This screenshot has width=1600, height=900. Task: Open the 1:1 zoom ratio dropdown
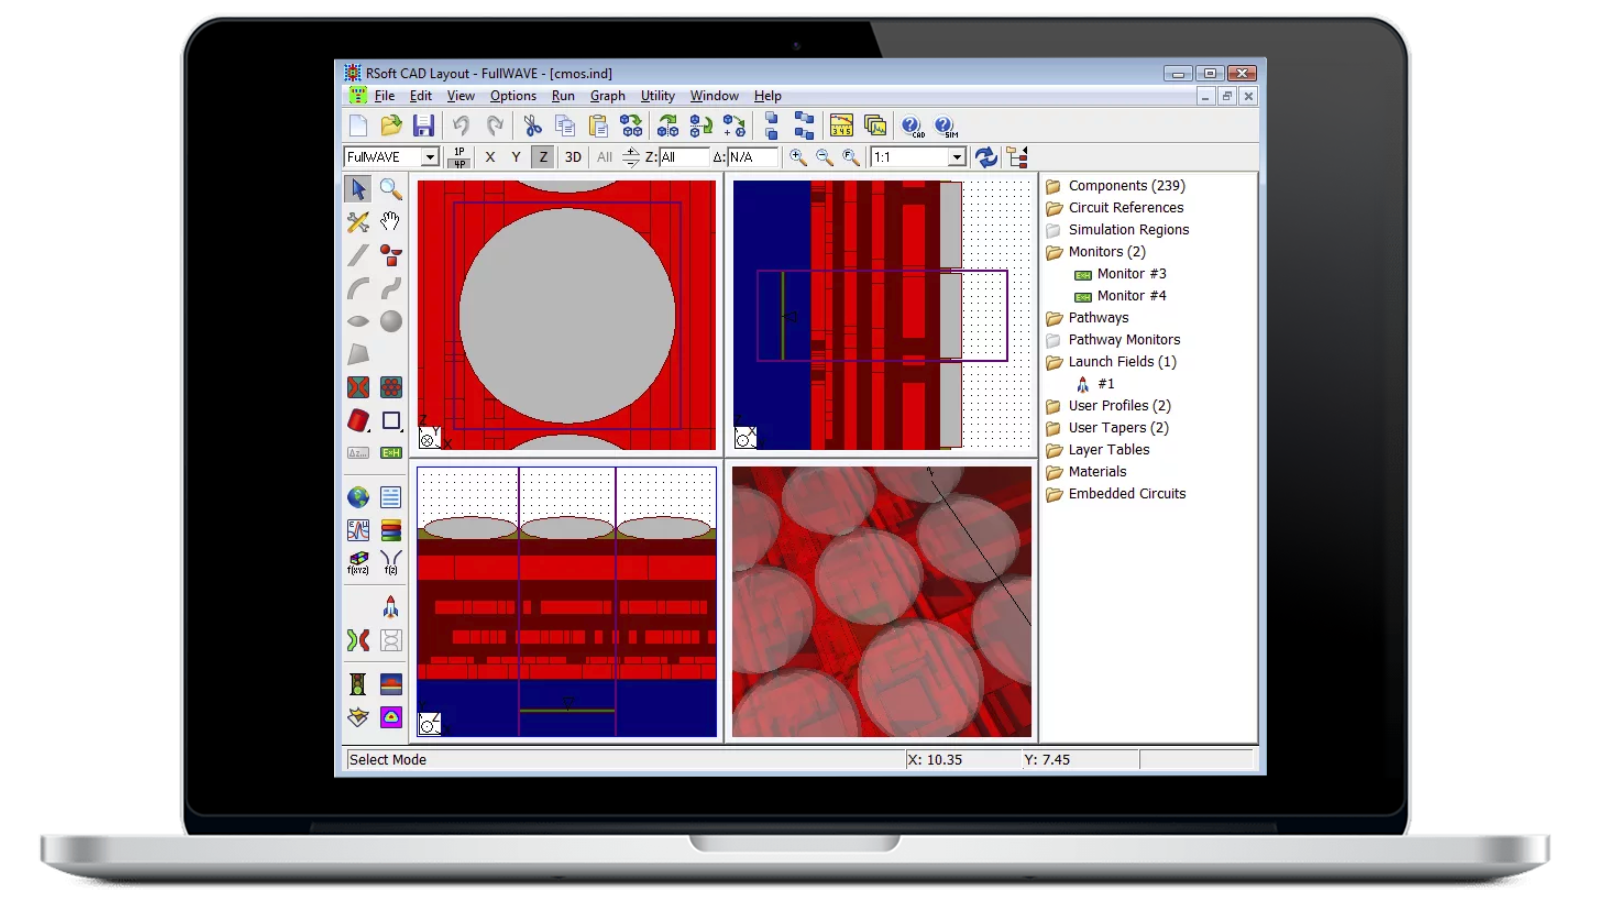point(955,157)
